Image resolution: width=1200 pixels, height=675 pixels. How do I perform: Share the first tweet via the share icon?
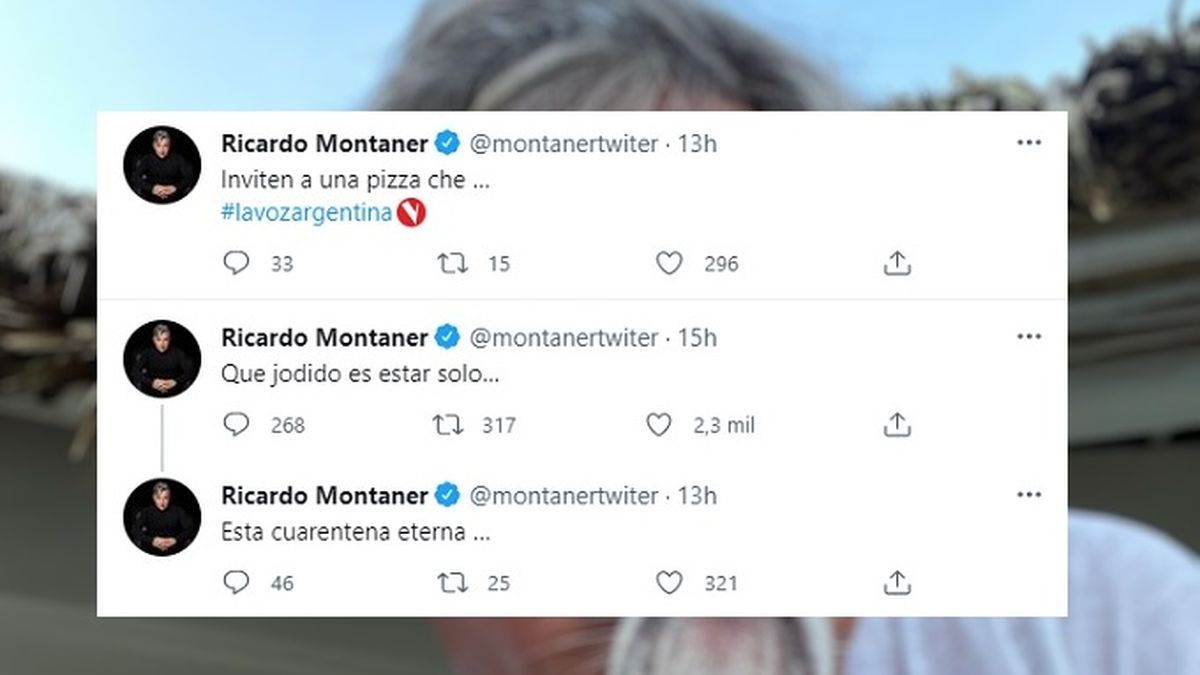(x=897, y=263)
